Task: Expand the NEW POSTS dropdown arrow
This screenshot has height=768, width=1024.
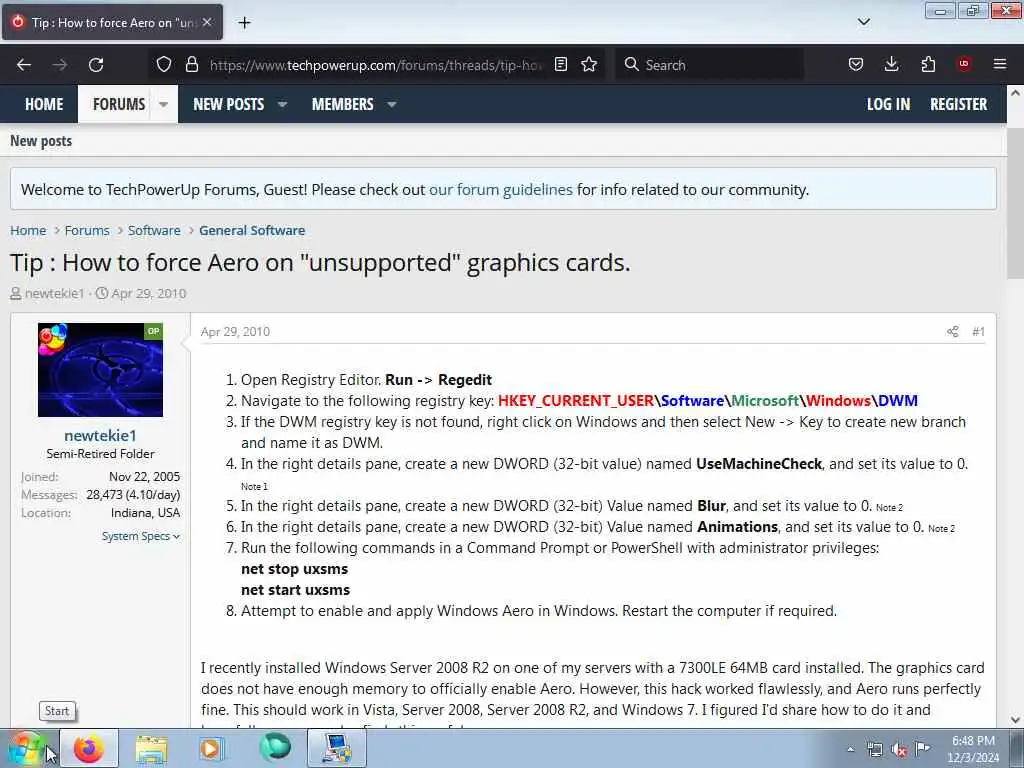Action: tap(282, 104)
